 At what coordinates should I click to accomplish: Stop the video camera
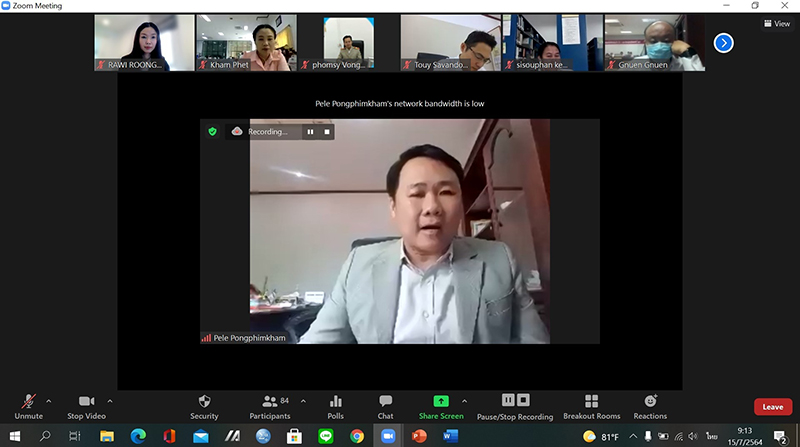click(86, 407)
